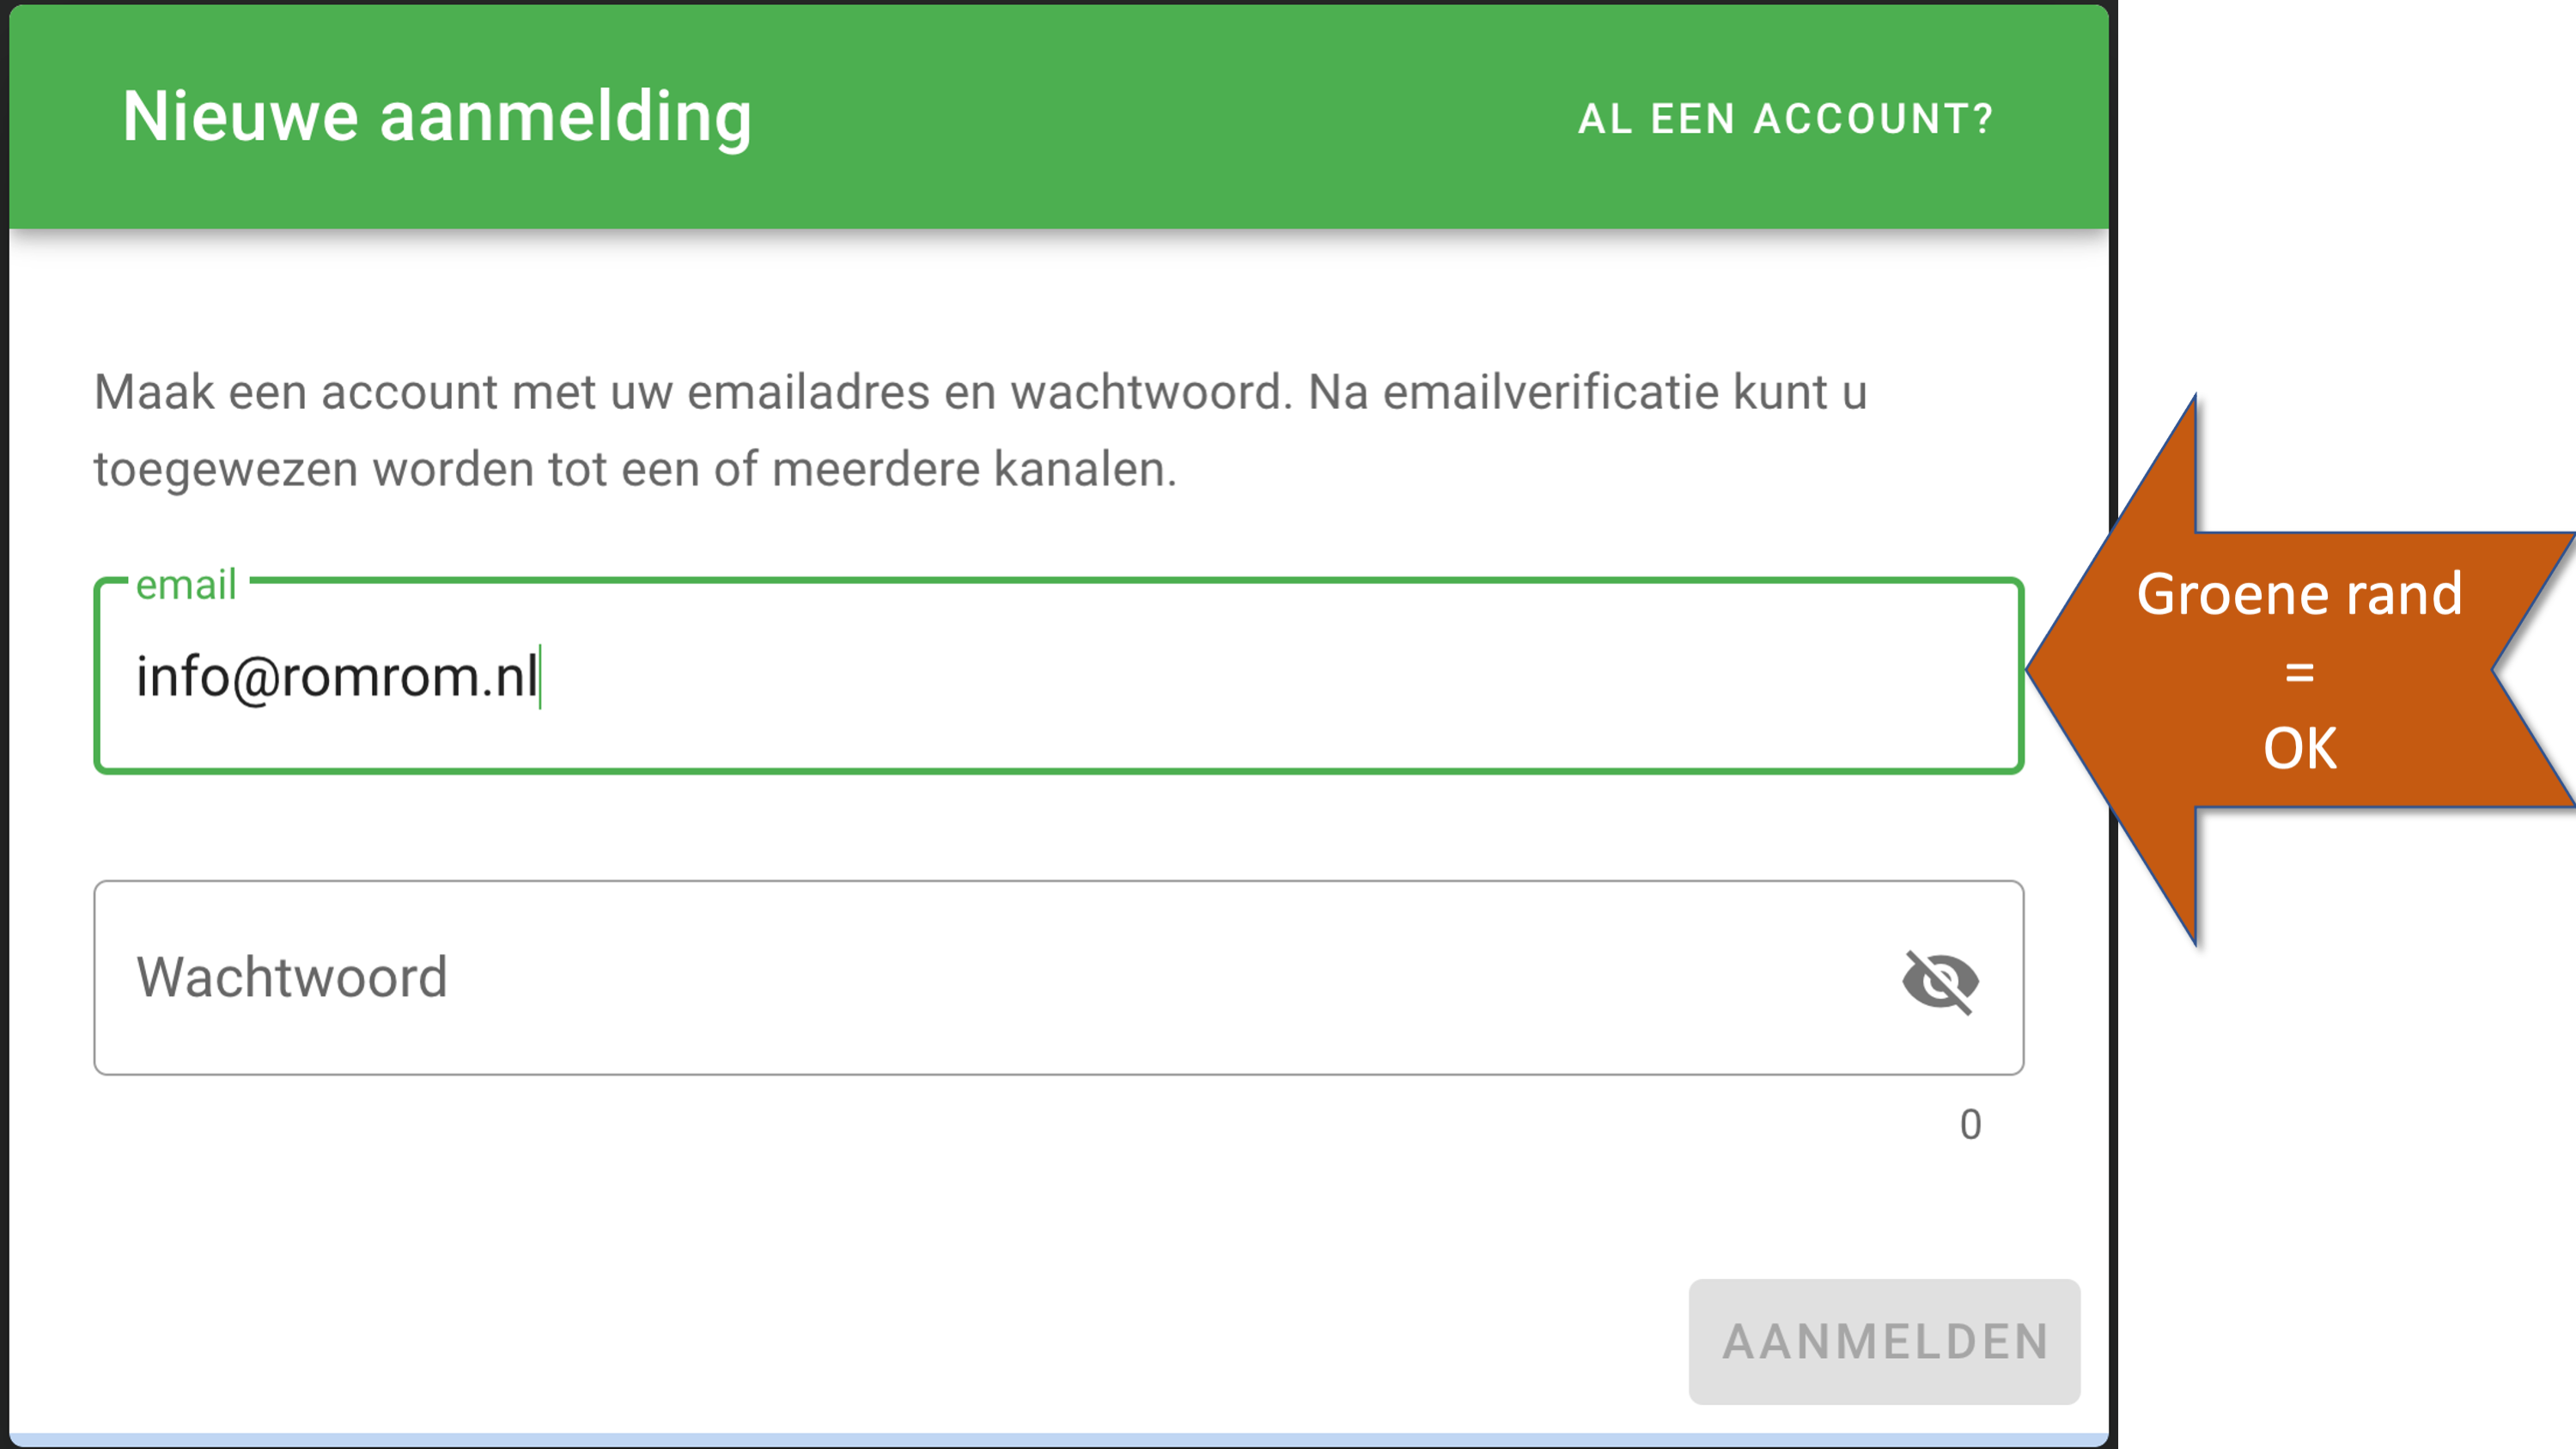Click the Nieuwe aanmelding heading
2576x1449 pixels.
click(437, 116)
